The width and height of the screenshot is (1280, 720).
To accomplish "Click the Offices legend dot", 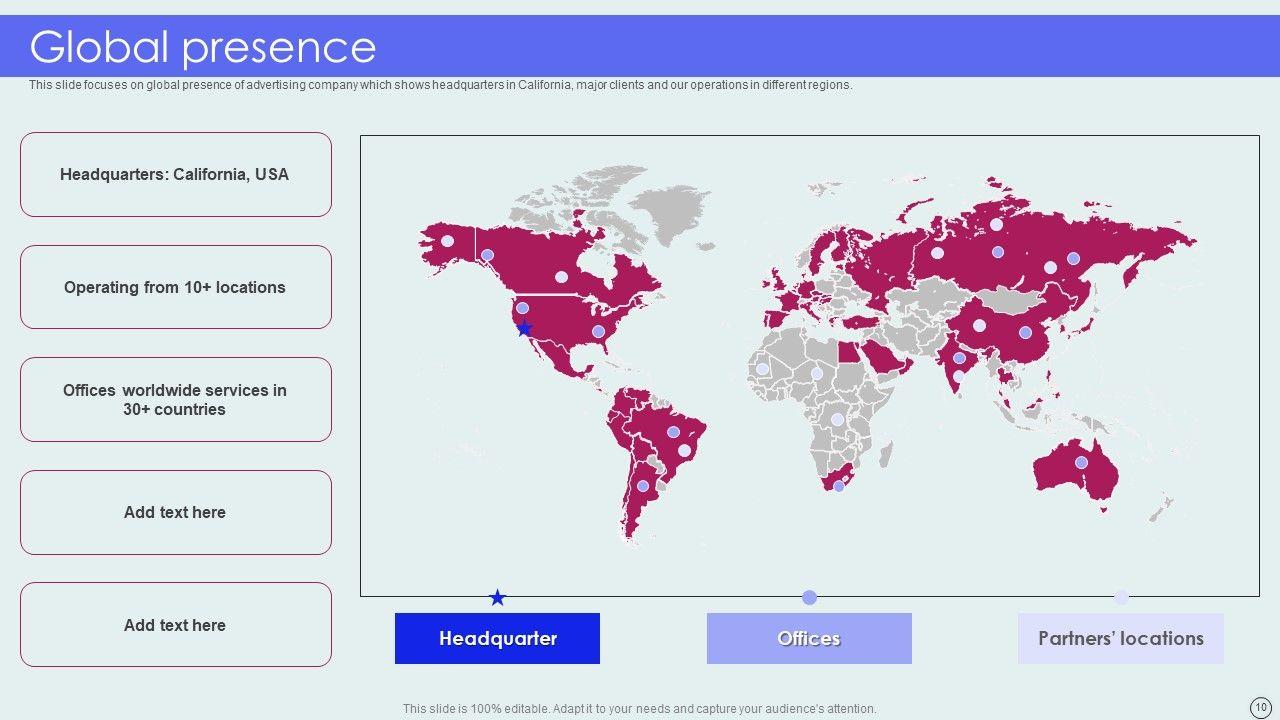I will pos(809,598).
